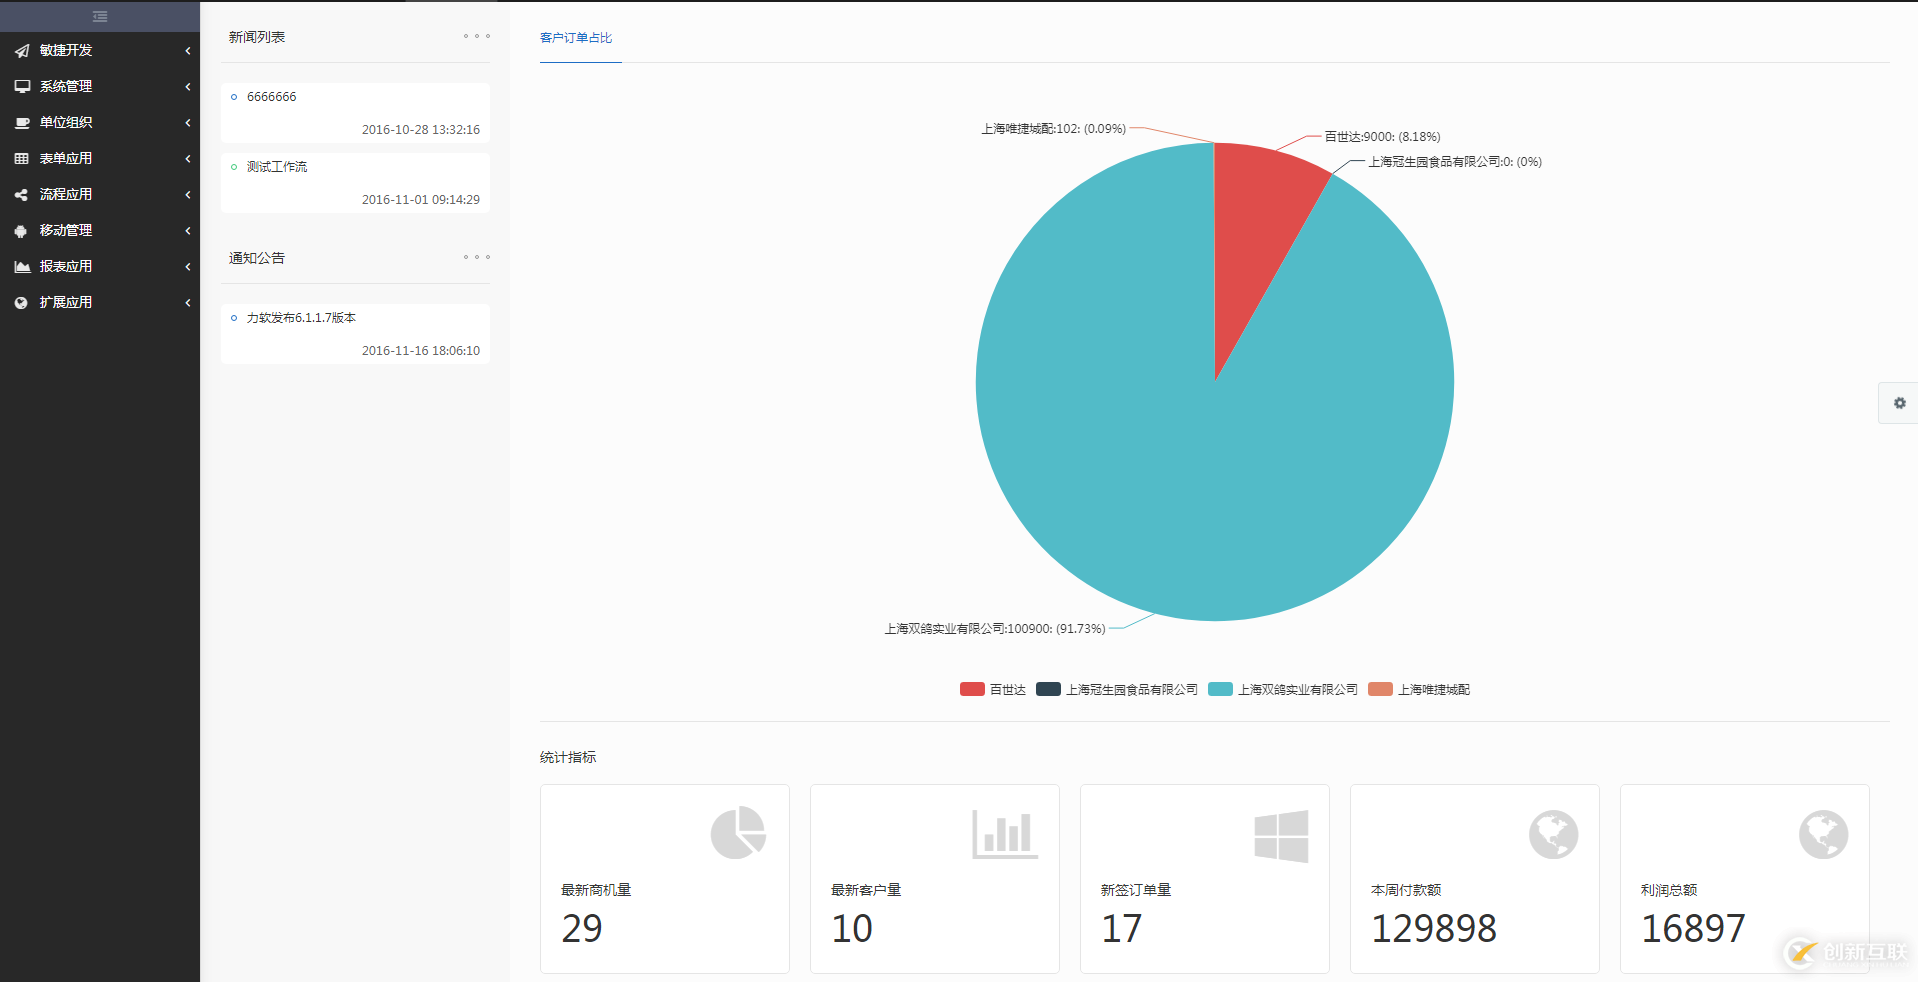Image resolution: width=1918 pixels, height=982 pixels.
Task: Click the pie chart icon on 最新商机量 card
Action: pos(738,833)
